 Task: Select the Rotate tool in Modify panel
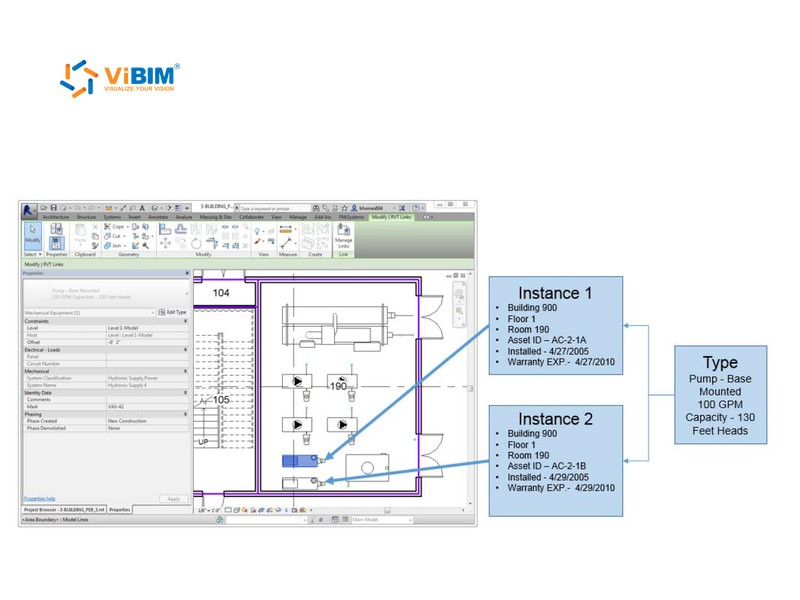tap(196, 244)
